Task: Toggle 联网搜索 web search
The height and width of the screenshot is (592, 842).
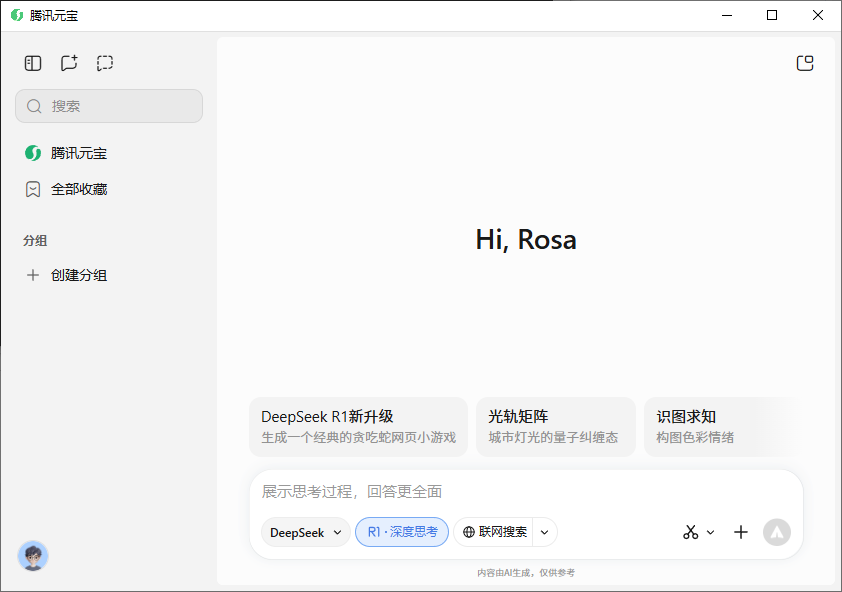Action: coord(495,532)
